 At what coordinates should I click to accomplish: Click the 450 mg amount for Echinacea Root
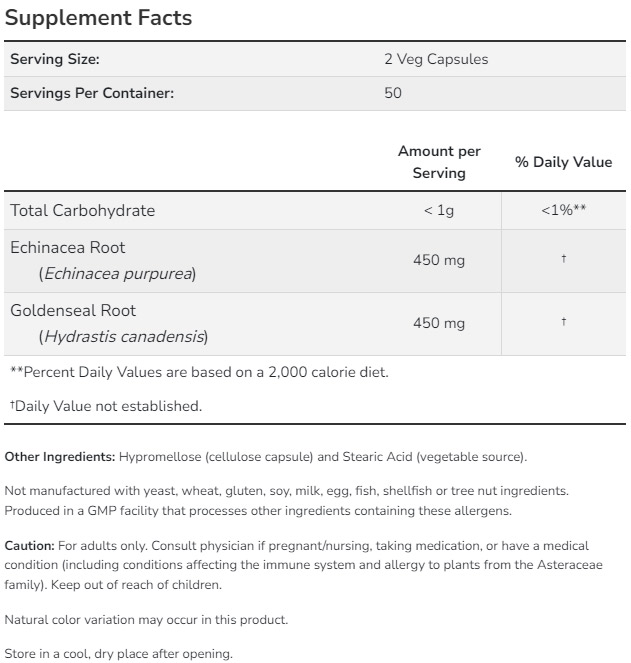439,260
